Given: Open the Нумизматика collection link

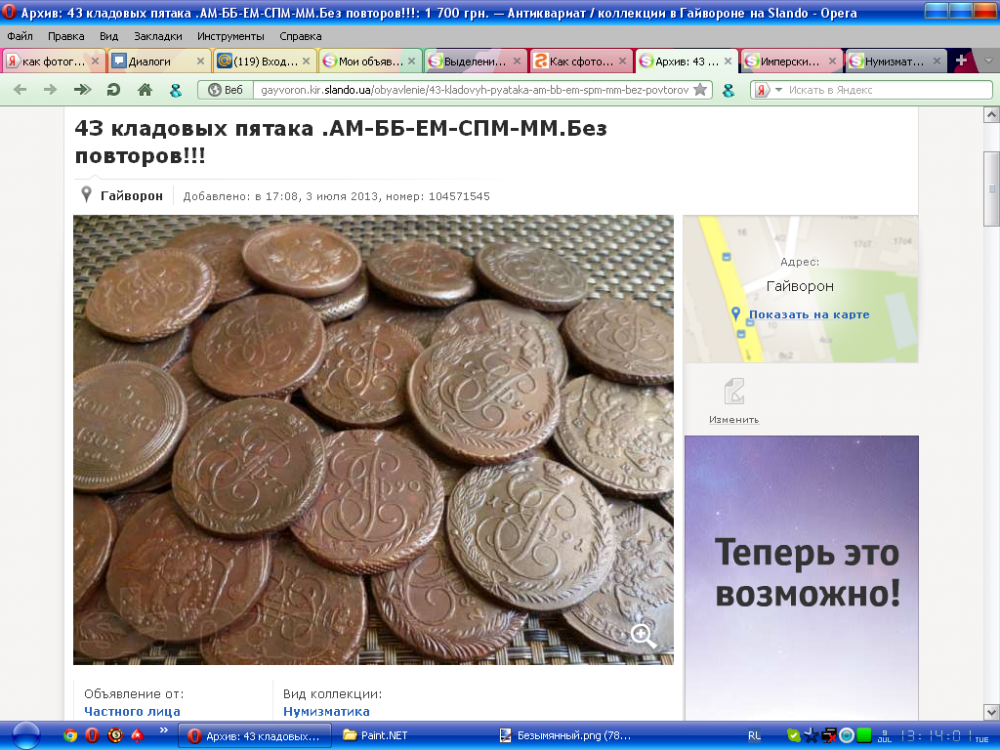Looking at the screenshot, I should 326,711.
